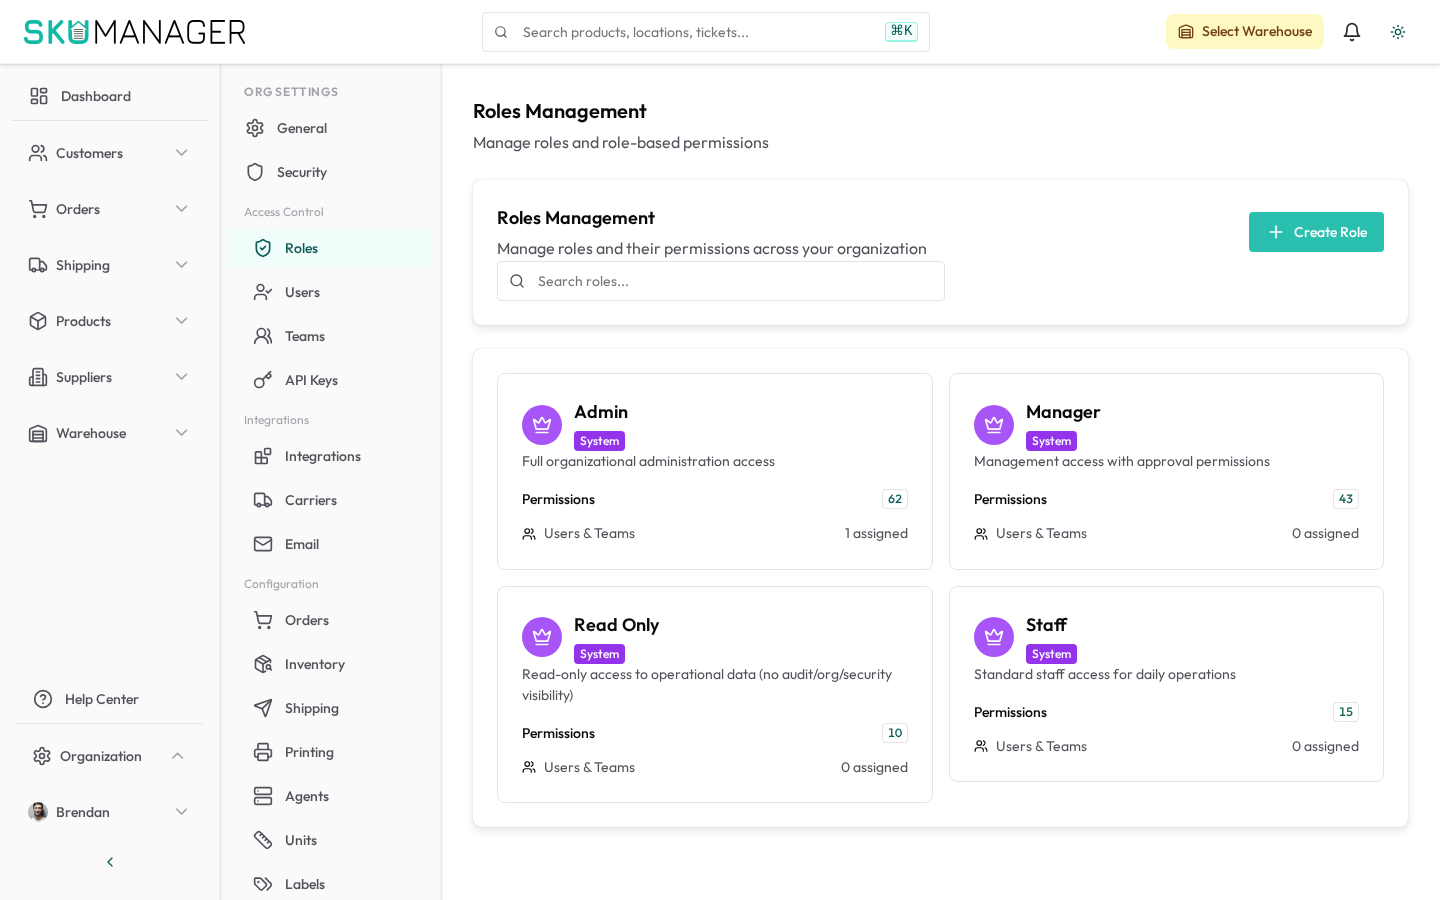The image size is (1440, 900).
Task: Click 'Standard staff access for daily operations' text
Action: (1105, 675)
